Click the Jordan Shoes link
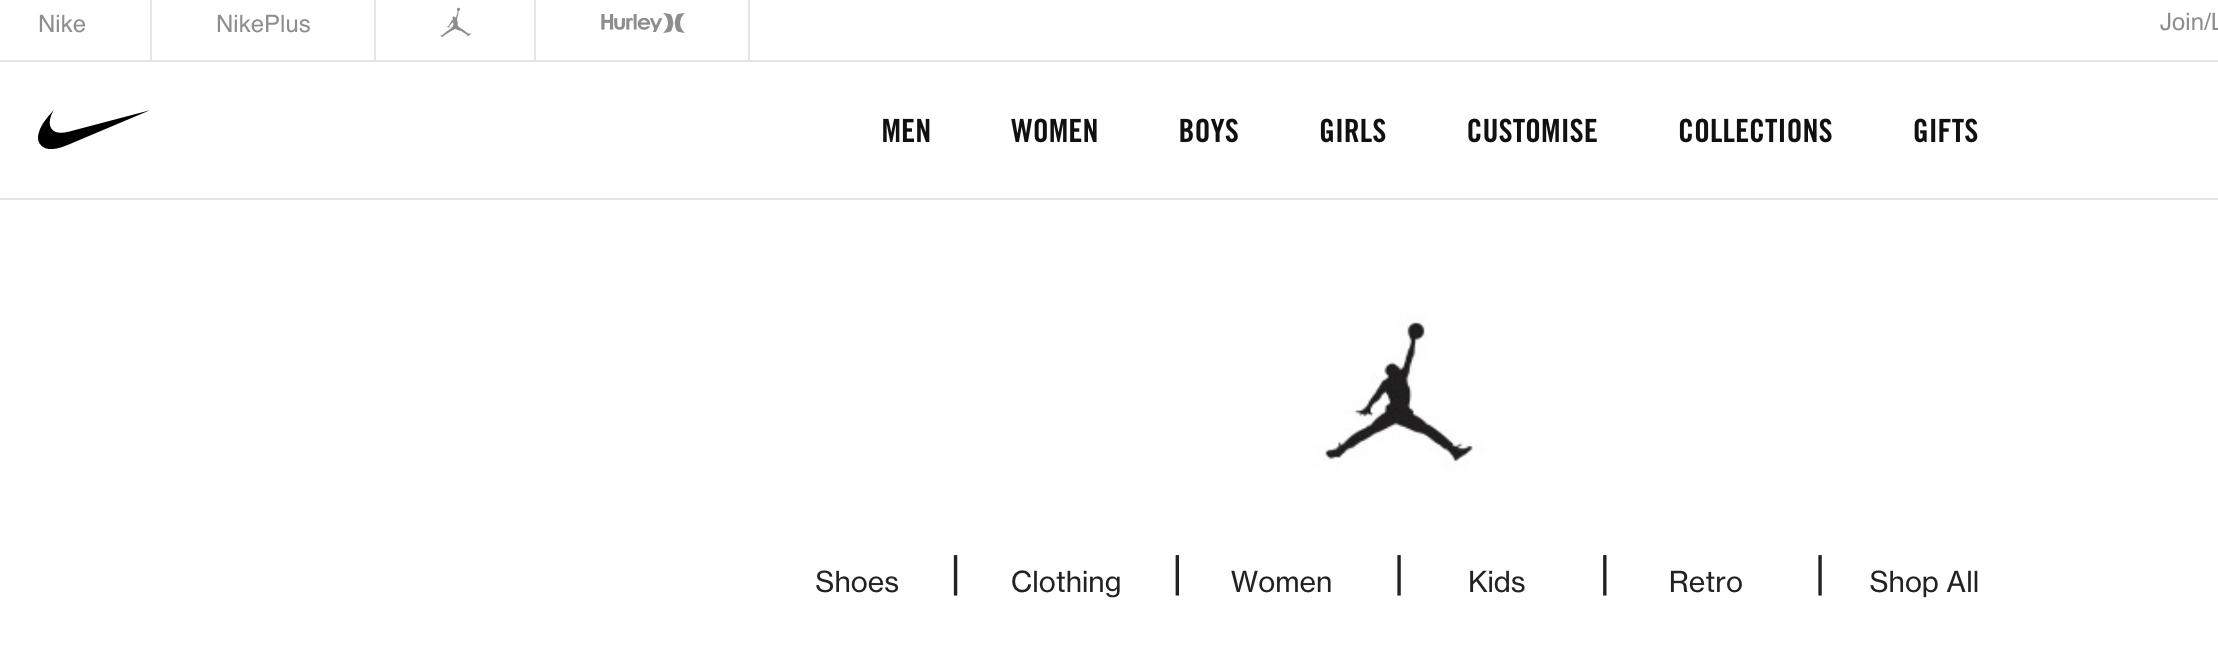 [857, 582]
